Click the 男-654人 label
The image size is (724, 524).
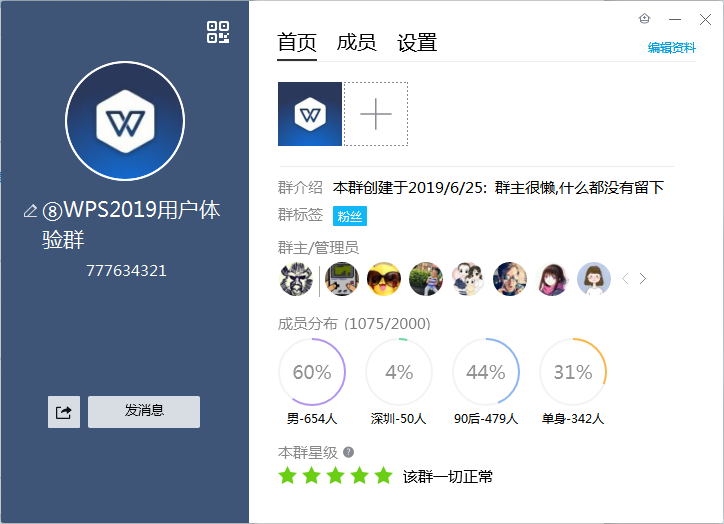[312, 419]
